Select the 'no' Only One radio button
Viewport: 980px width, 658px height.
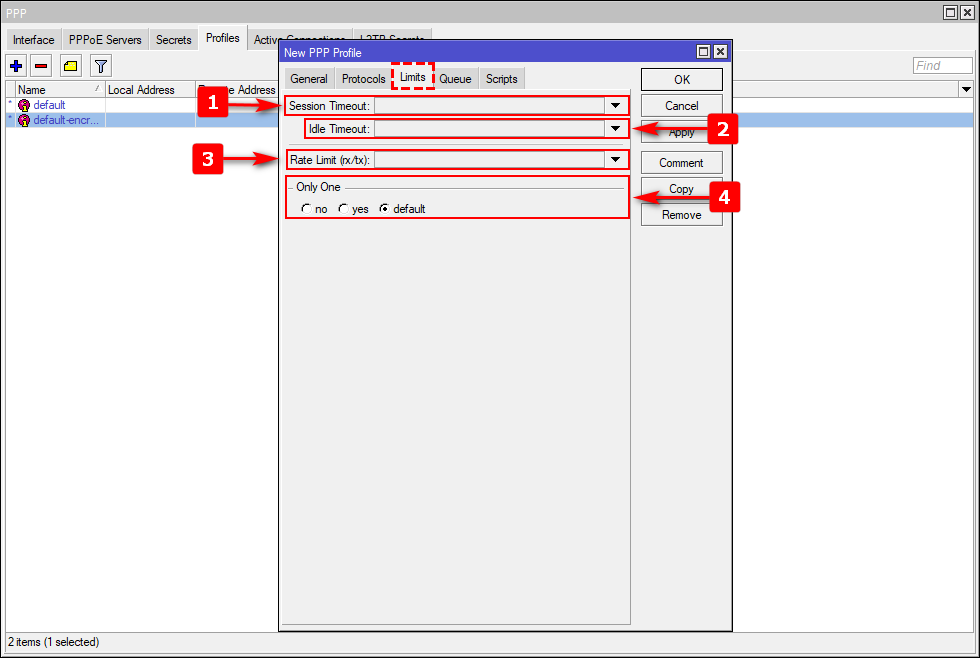tap(306, 209)
